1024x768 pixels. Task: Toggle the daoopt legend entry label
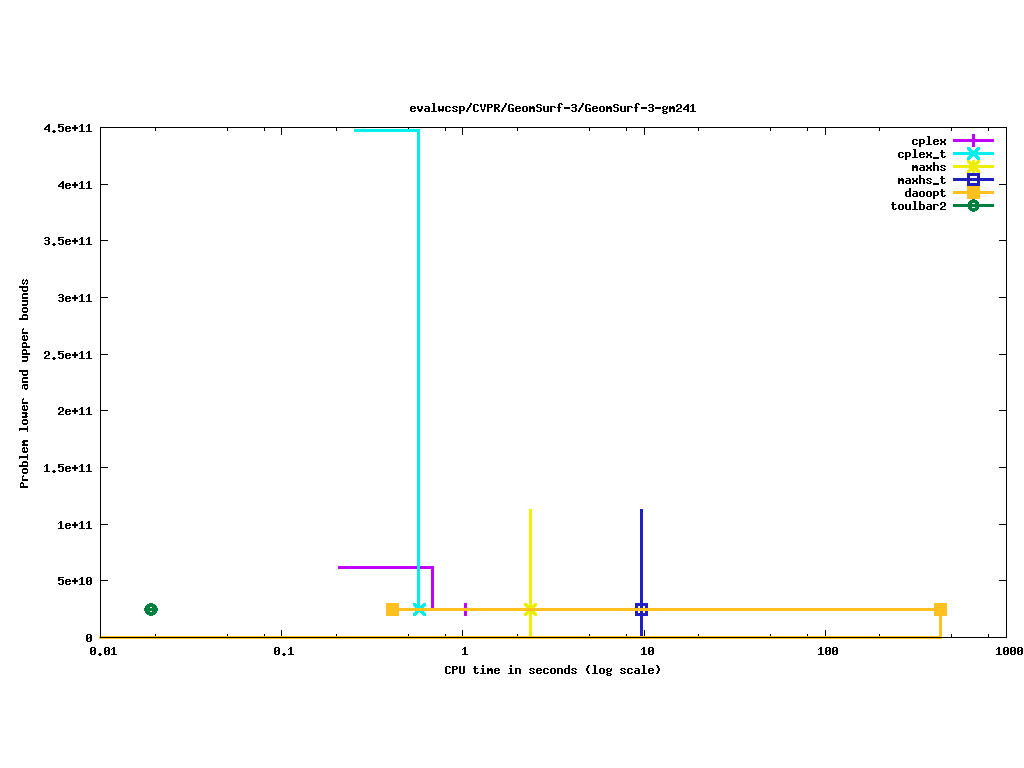925,193
